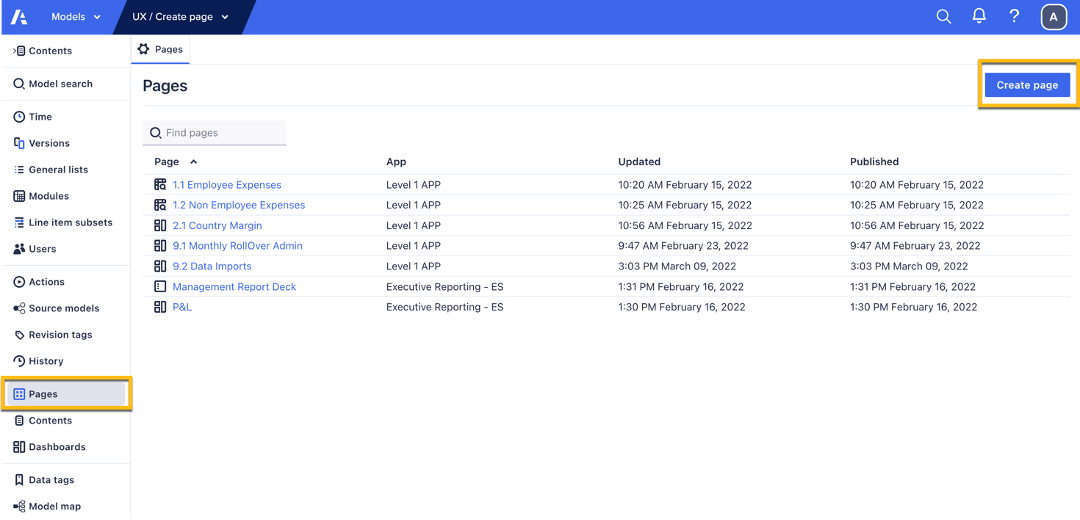The image size is (1080, 520).
Task: Open the help question mark icon
Action: (1014, 17)
